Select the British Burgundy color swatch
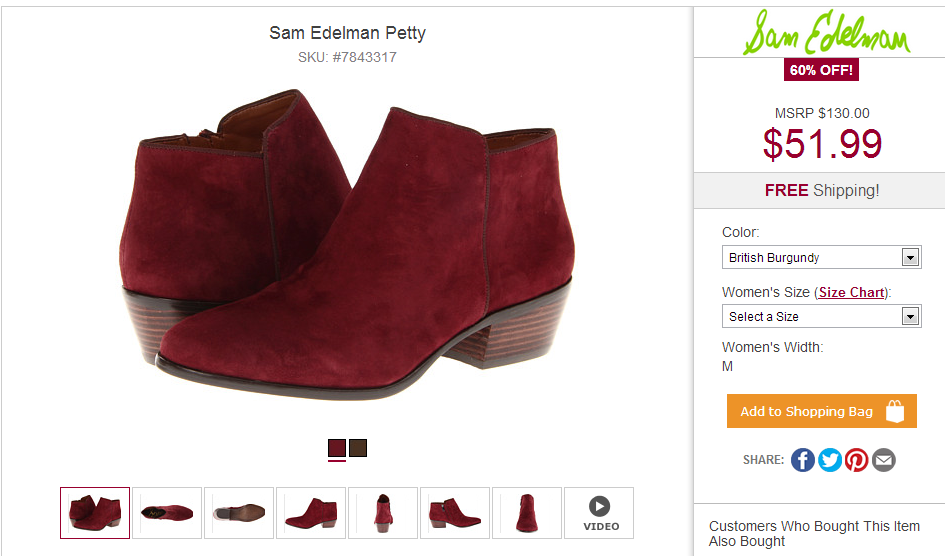The image size is (945, 556). (x=337, y=448)
